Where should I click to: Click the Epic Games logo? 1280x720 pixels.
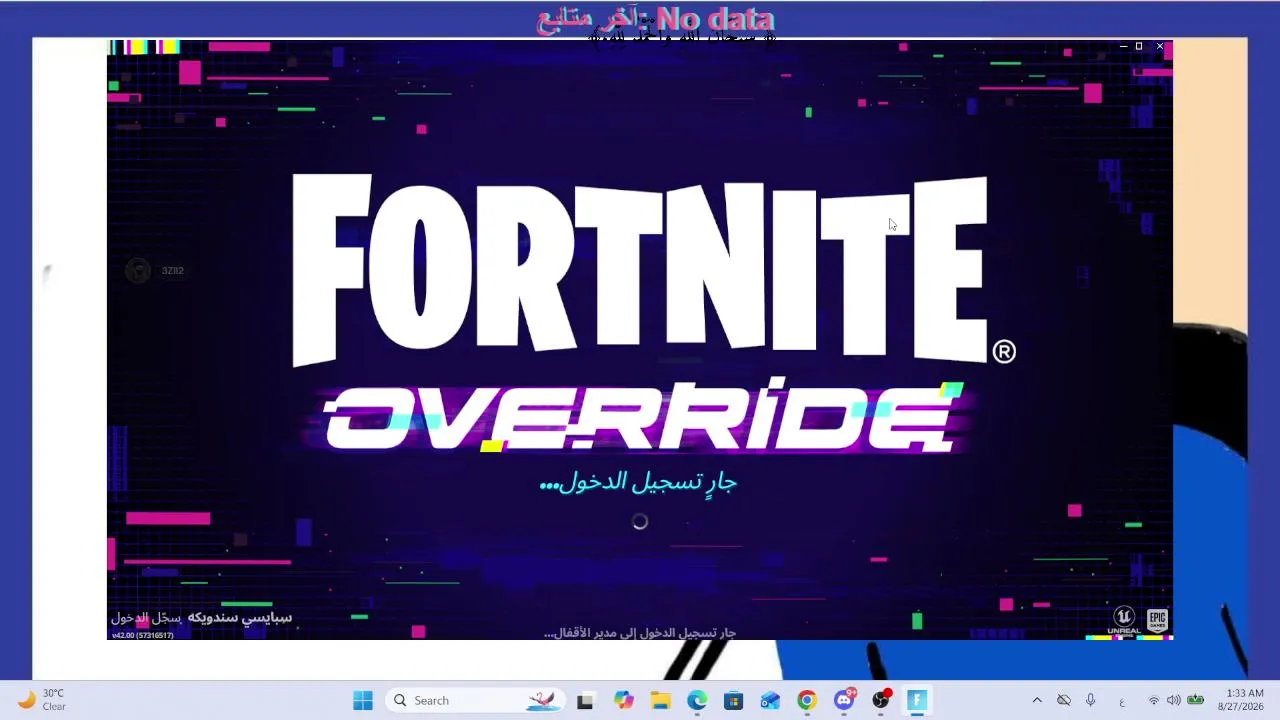pos(1157,620)
